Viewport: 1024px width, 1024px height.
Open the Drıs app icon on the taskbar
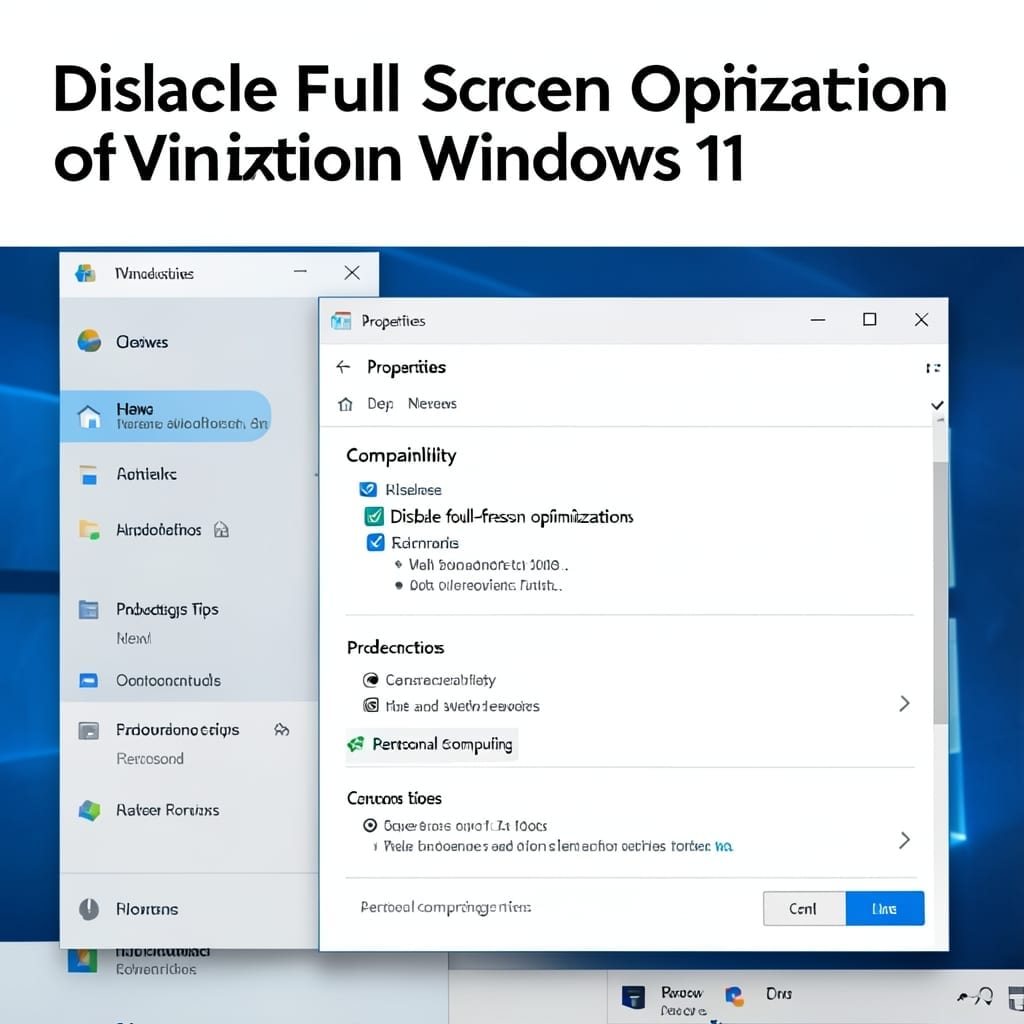tap(735, 996)
